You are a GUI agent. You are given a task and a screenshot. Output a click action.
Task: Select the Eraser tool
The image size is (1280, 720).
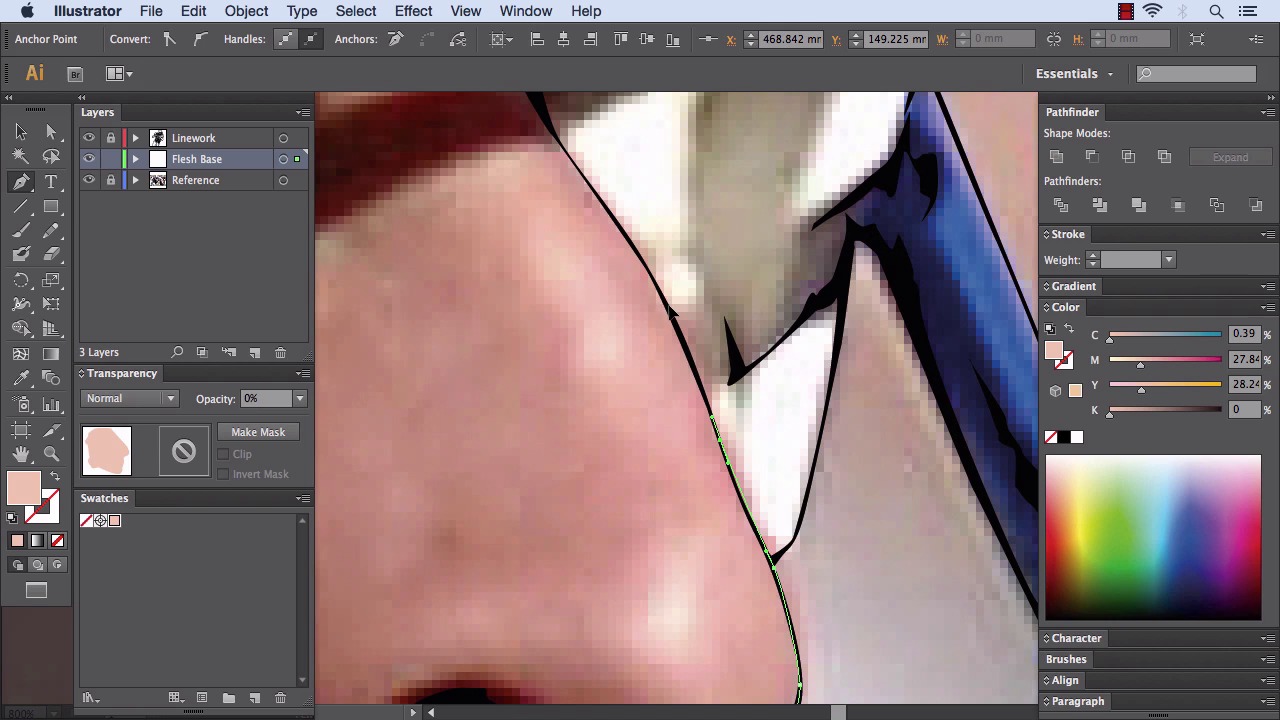[x=52, y=255]
